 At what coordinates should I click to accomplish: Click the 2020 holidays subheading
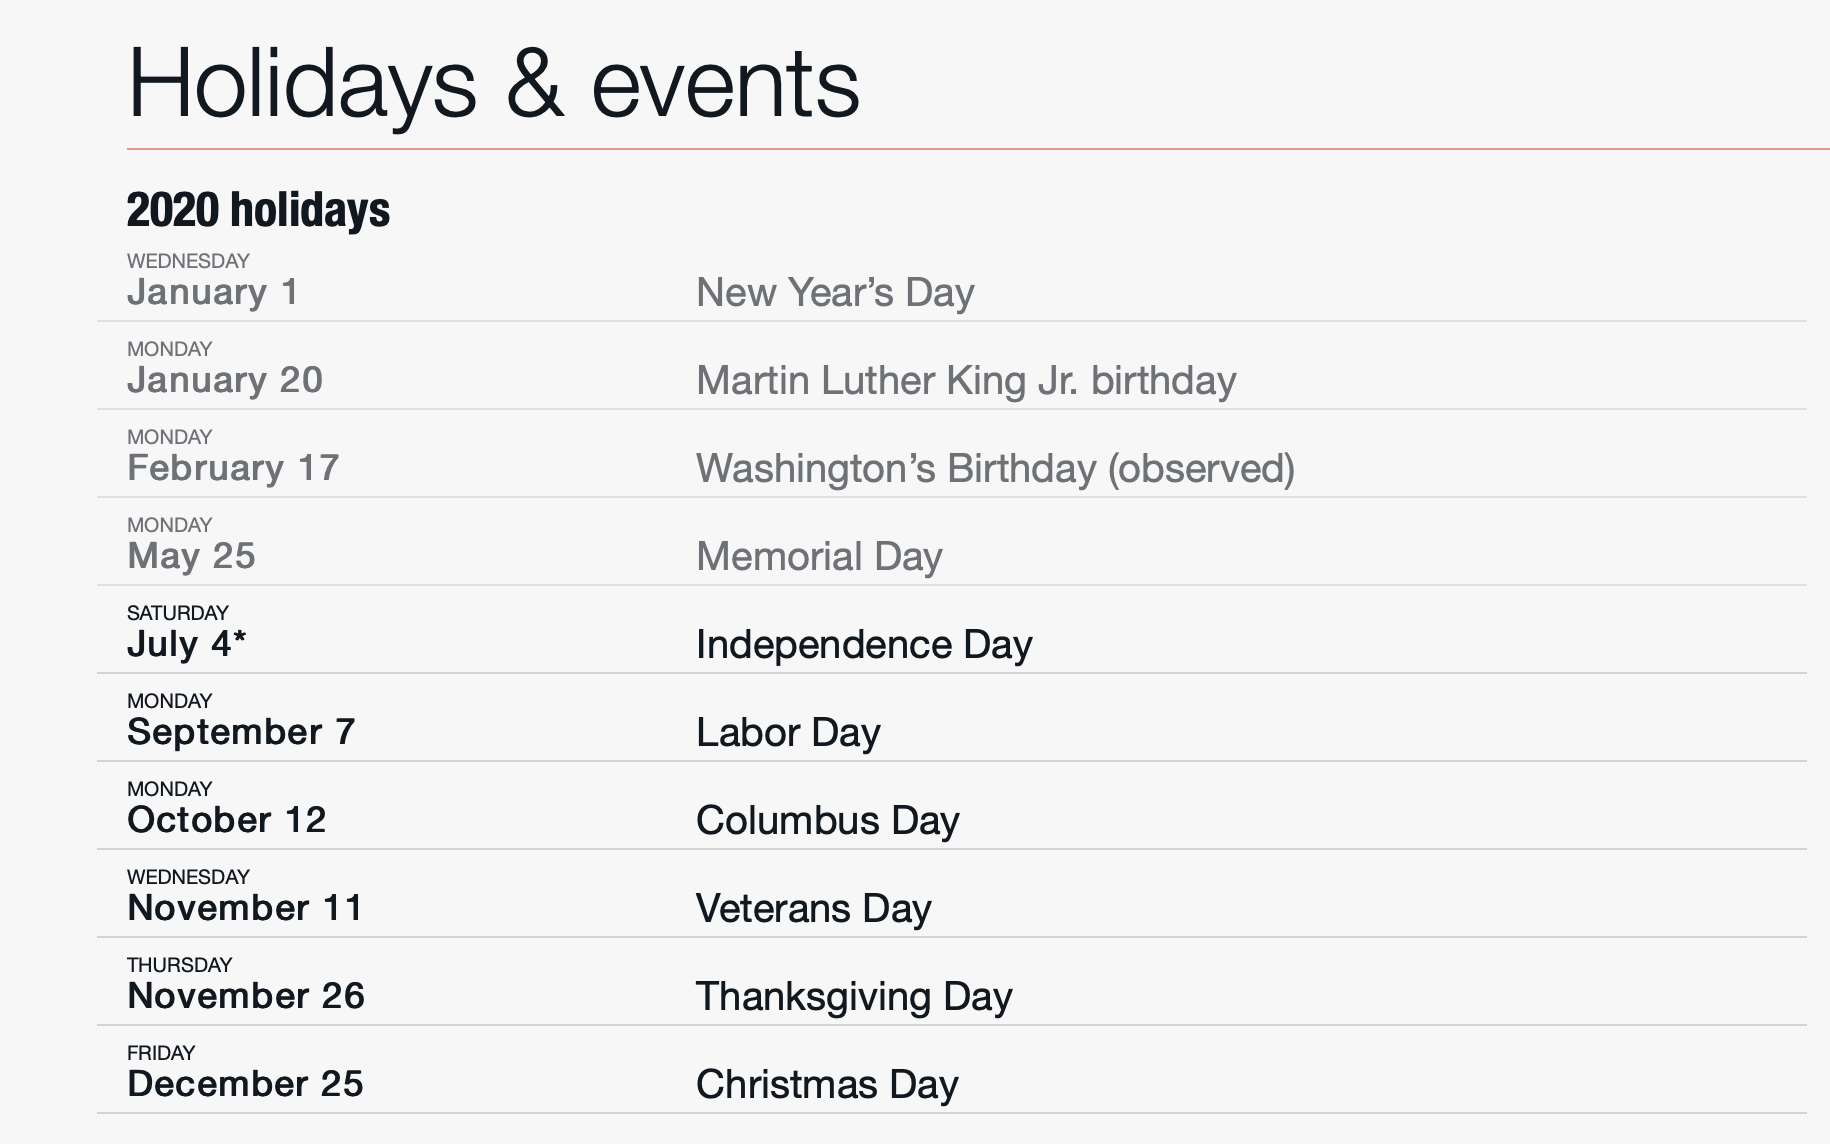coord(258,210)
